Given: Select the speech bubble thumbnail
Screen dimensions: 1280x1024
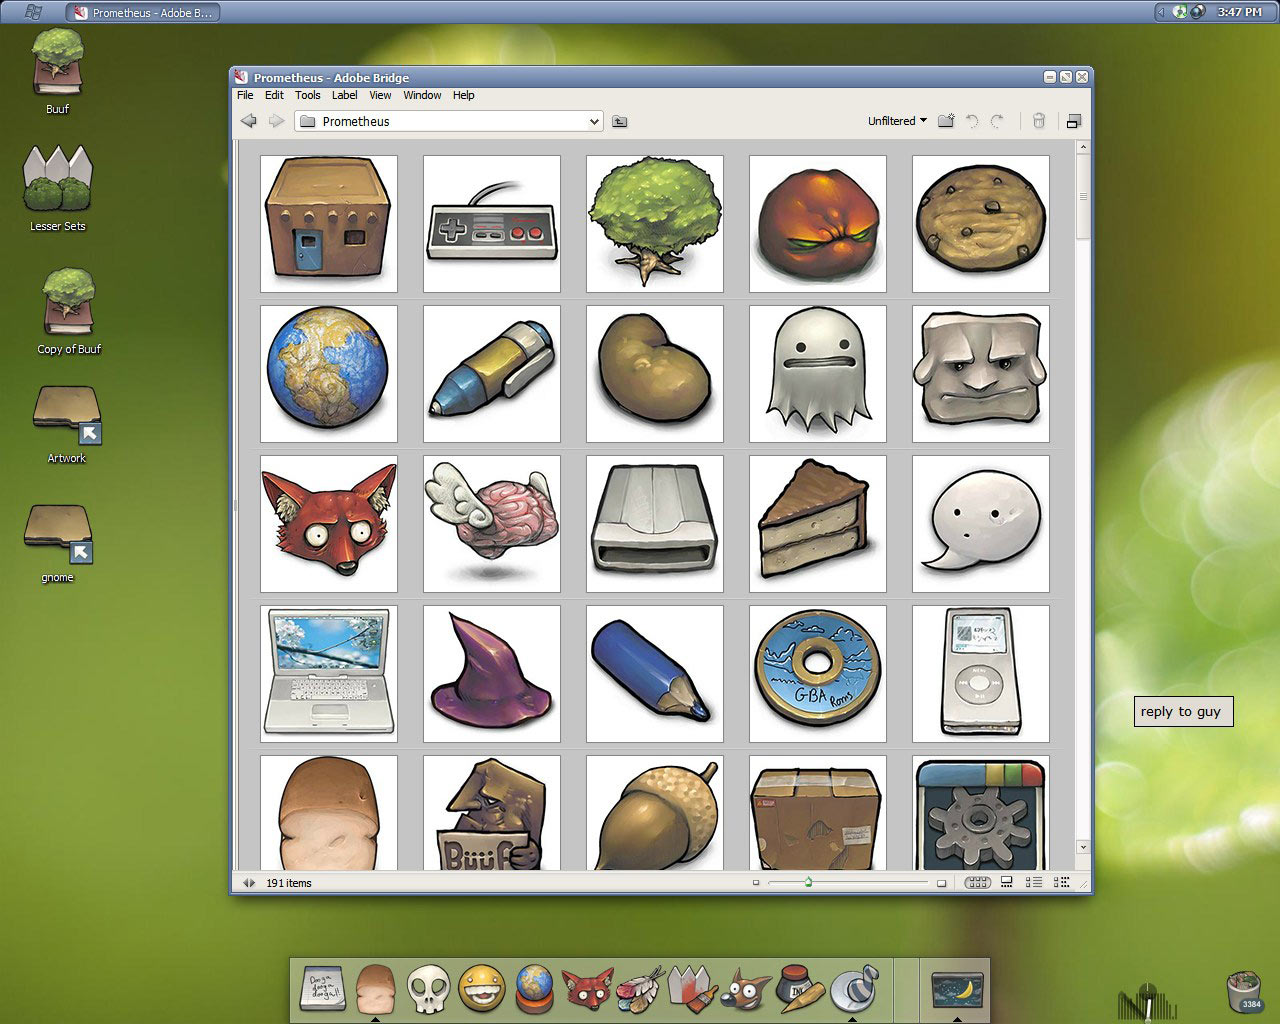Looking at the screenshot, I should point(981,524).
